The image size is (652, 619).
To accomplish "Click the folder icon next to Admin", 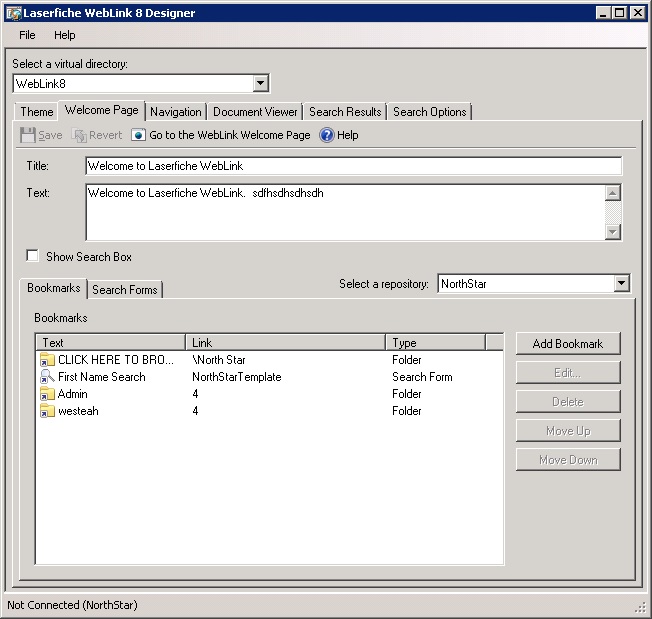I will 47,394.
